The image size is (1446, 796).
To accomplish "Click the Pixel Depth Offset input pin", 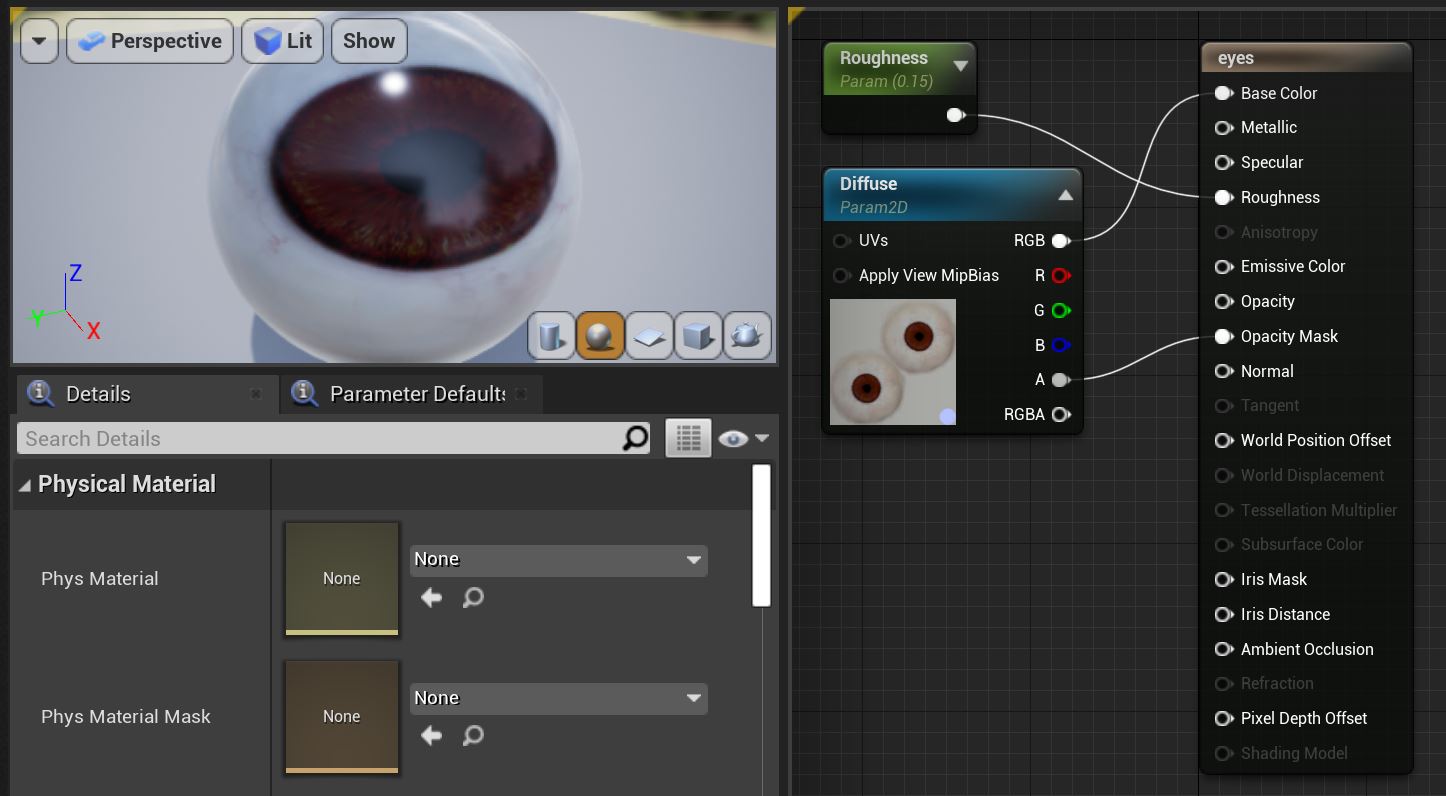I will (x=1224, y=718).
